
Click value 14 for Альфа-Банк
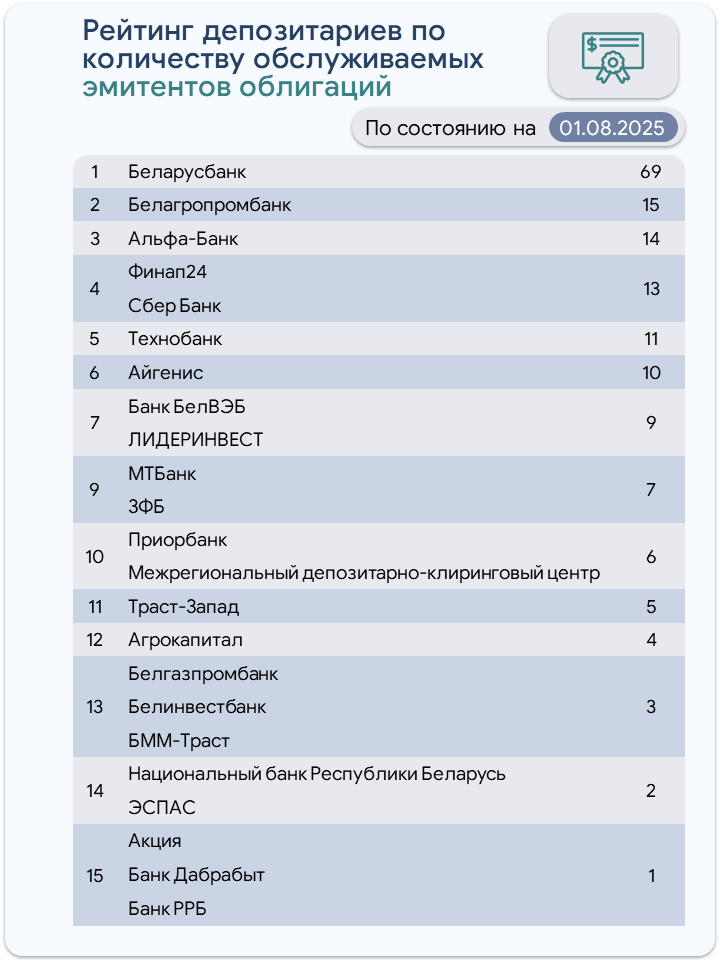point(651,239)
